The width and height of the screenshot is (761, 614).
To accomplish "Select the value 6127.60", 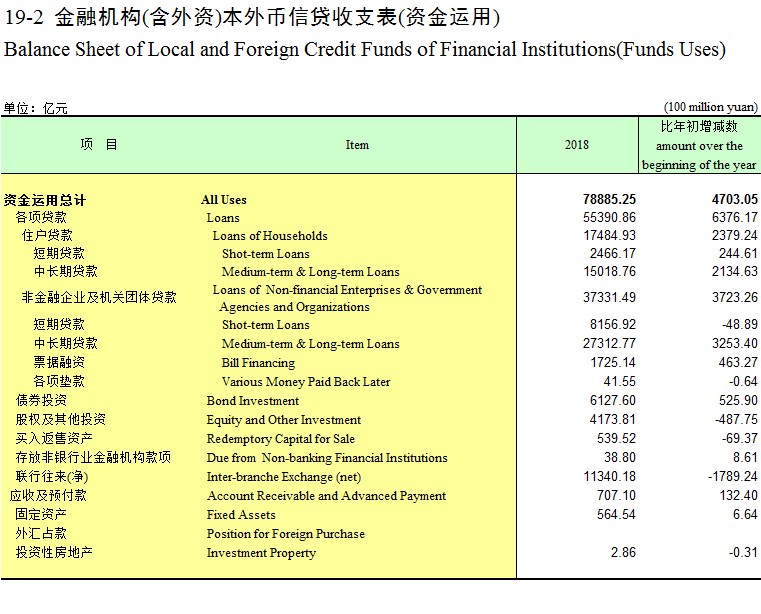I will click(x=612, y=400).
